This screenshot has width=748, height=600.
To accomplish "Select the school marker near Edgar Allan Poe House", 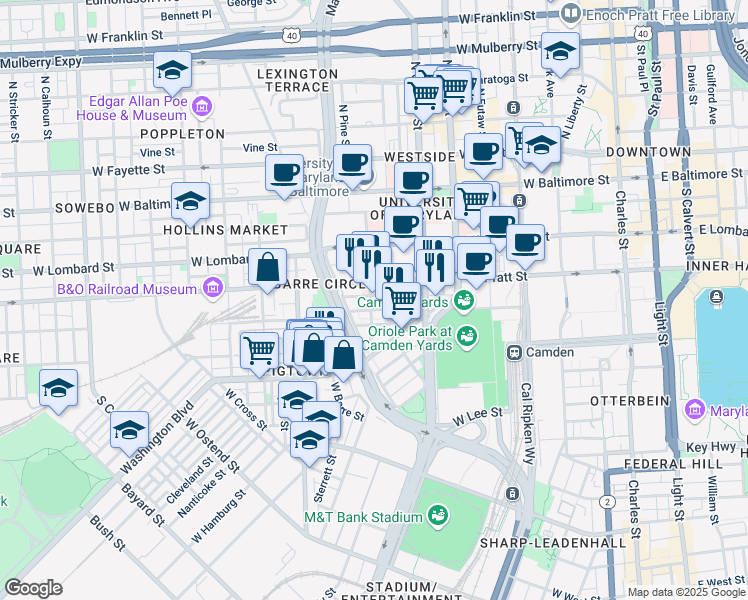I will [x=172, y=72].
